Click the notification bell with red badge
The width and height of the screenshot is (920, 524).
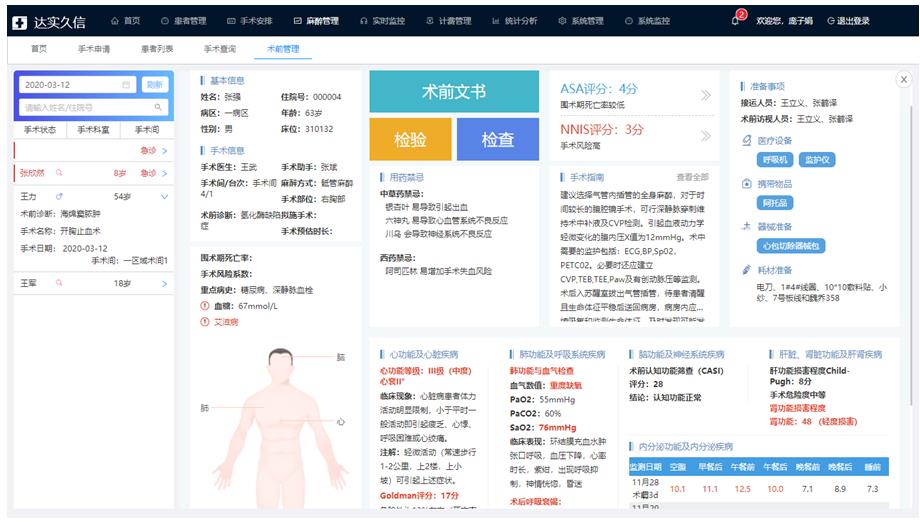tap(736, 20)
